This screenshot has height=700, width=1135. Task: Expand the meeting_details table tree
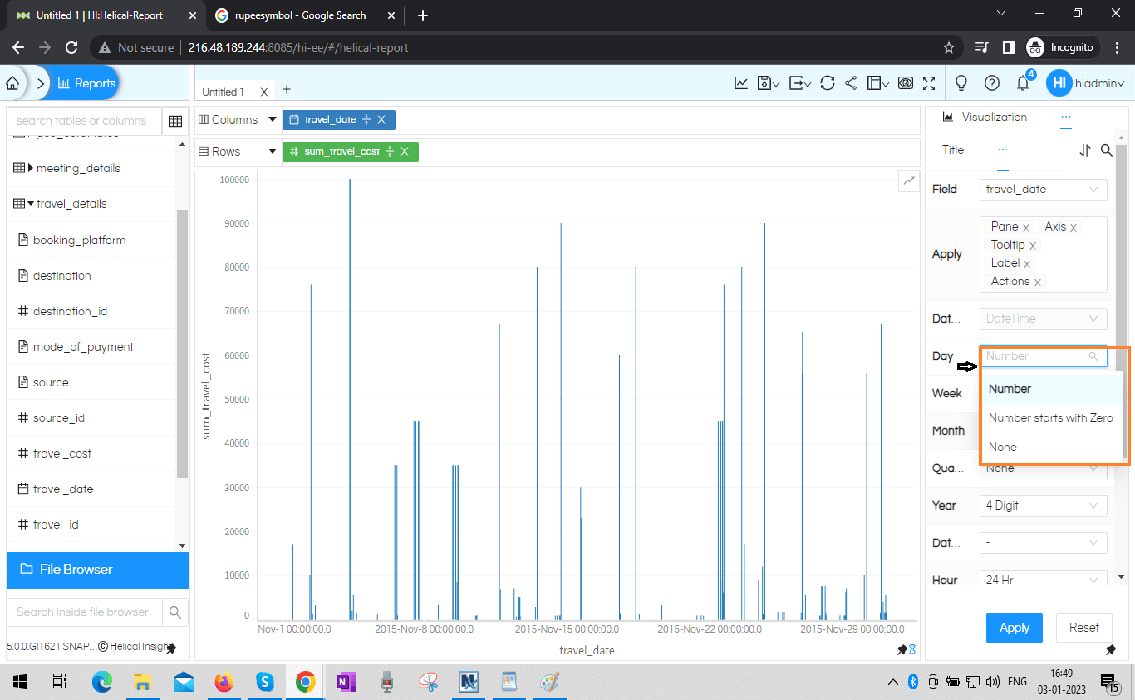pos(30,168)
